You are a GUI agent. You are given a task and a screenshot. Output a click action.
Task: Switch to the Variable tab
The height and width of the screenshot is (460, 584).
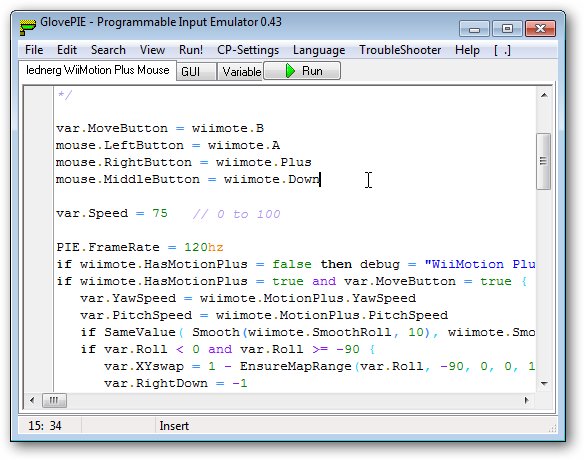[240, 72]
